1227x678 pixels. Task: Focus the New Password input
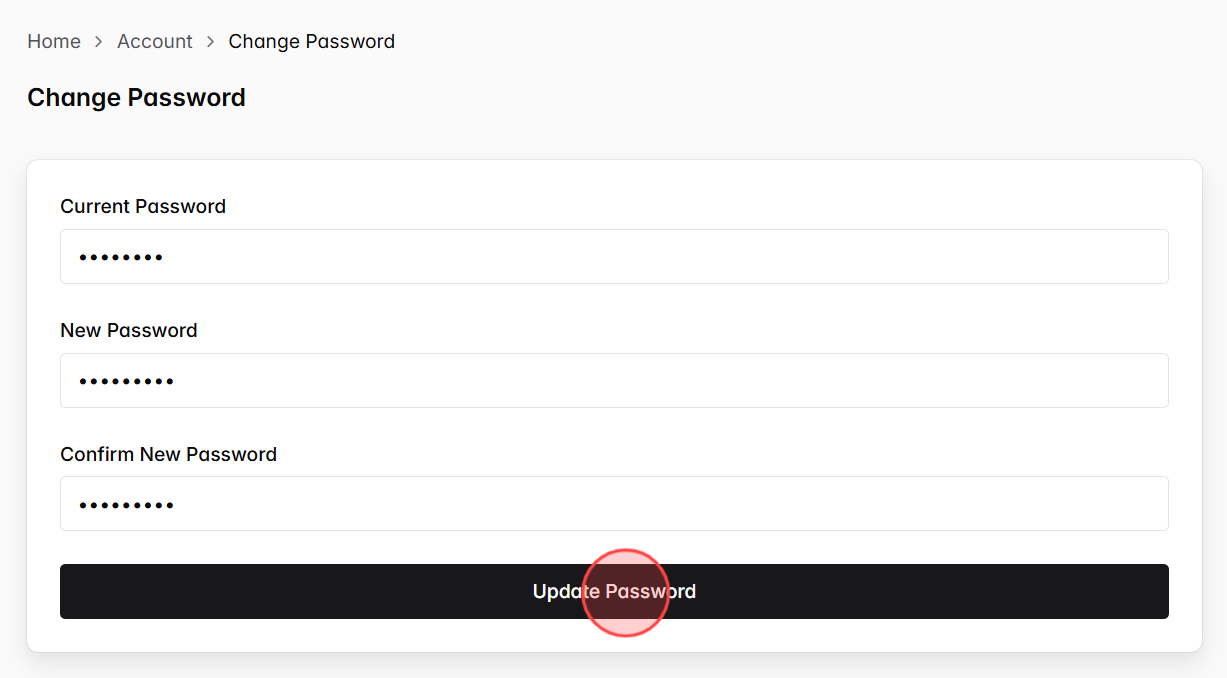pyautogui.click(x=614, y=380)
